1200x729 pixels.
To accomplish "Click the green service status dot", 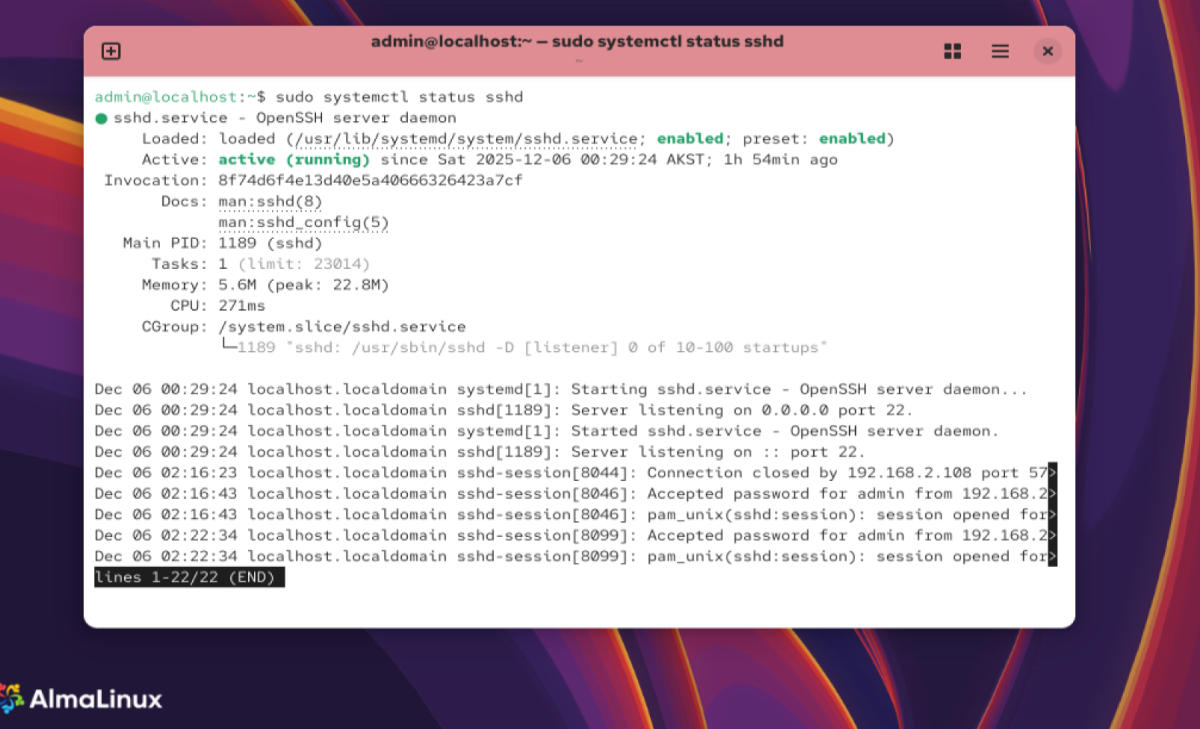I will [x=101, y=118].
